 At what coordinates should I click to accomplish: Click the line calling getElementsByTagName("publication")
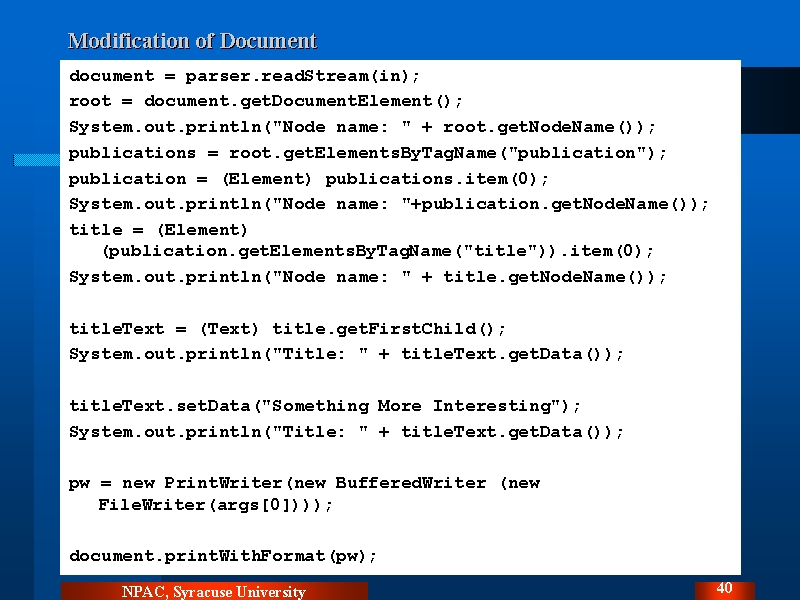point(367,153)
